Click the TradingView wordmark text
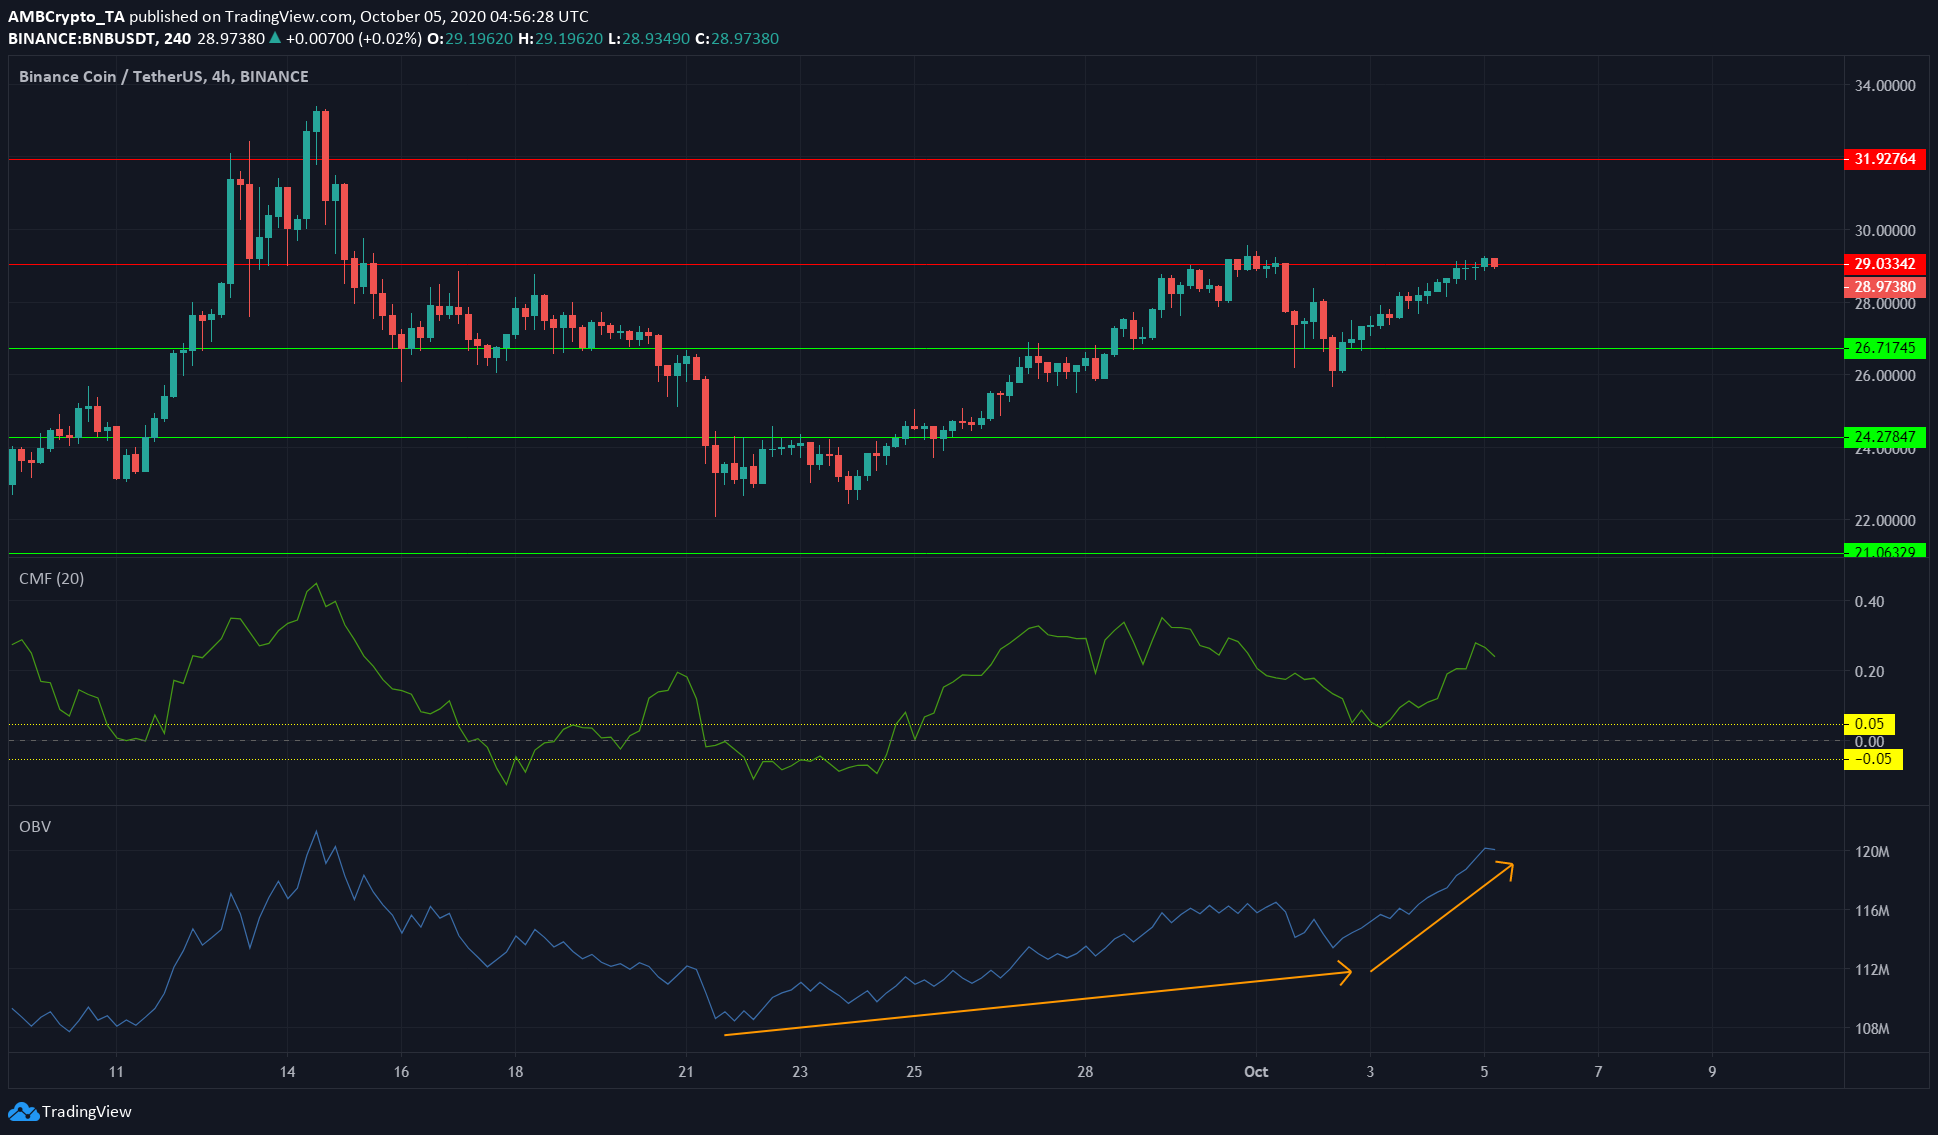This screenshot has height=1135, width=1938. [x=87, y=1111]
